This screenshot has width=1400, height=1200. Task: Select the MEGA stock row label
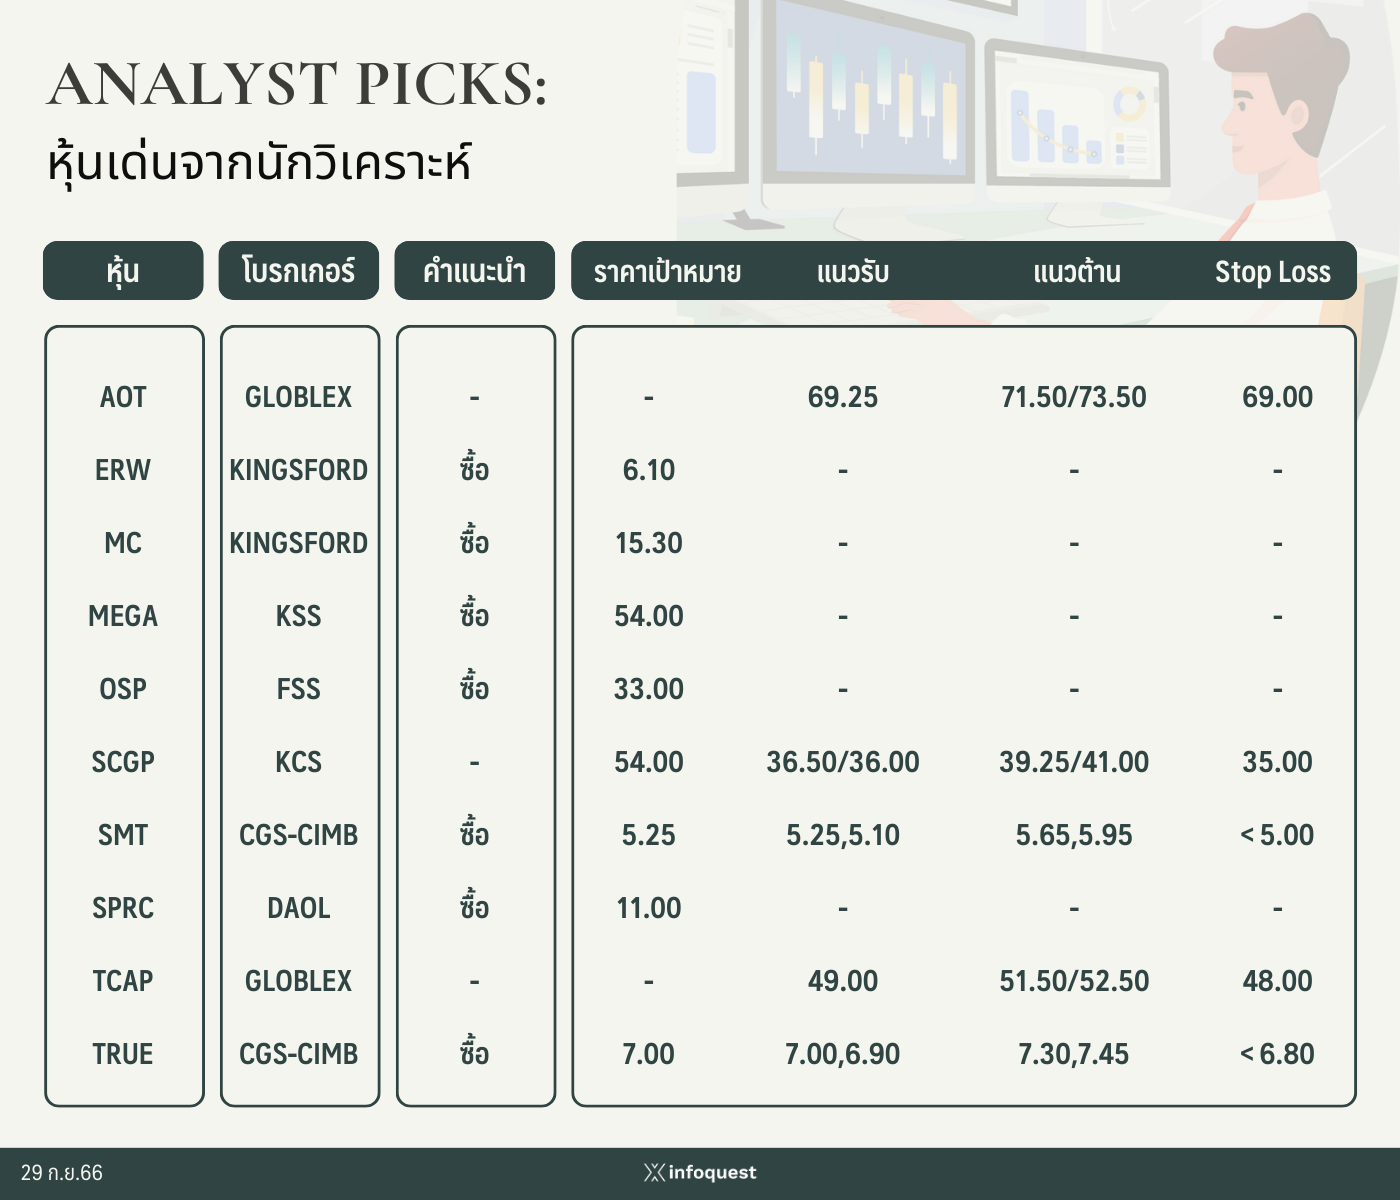[123, 616]
